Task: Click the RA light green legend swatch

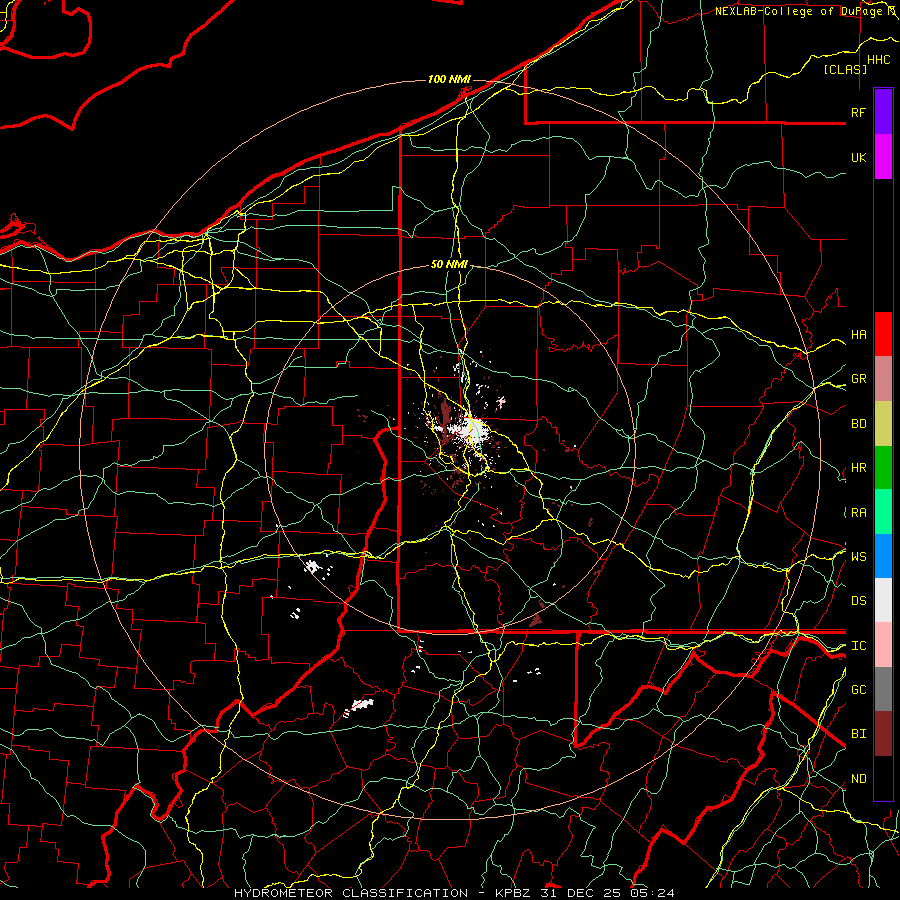Action: [883, 512]
